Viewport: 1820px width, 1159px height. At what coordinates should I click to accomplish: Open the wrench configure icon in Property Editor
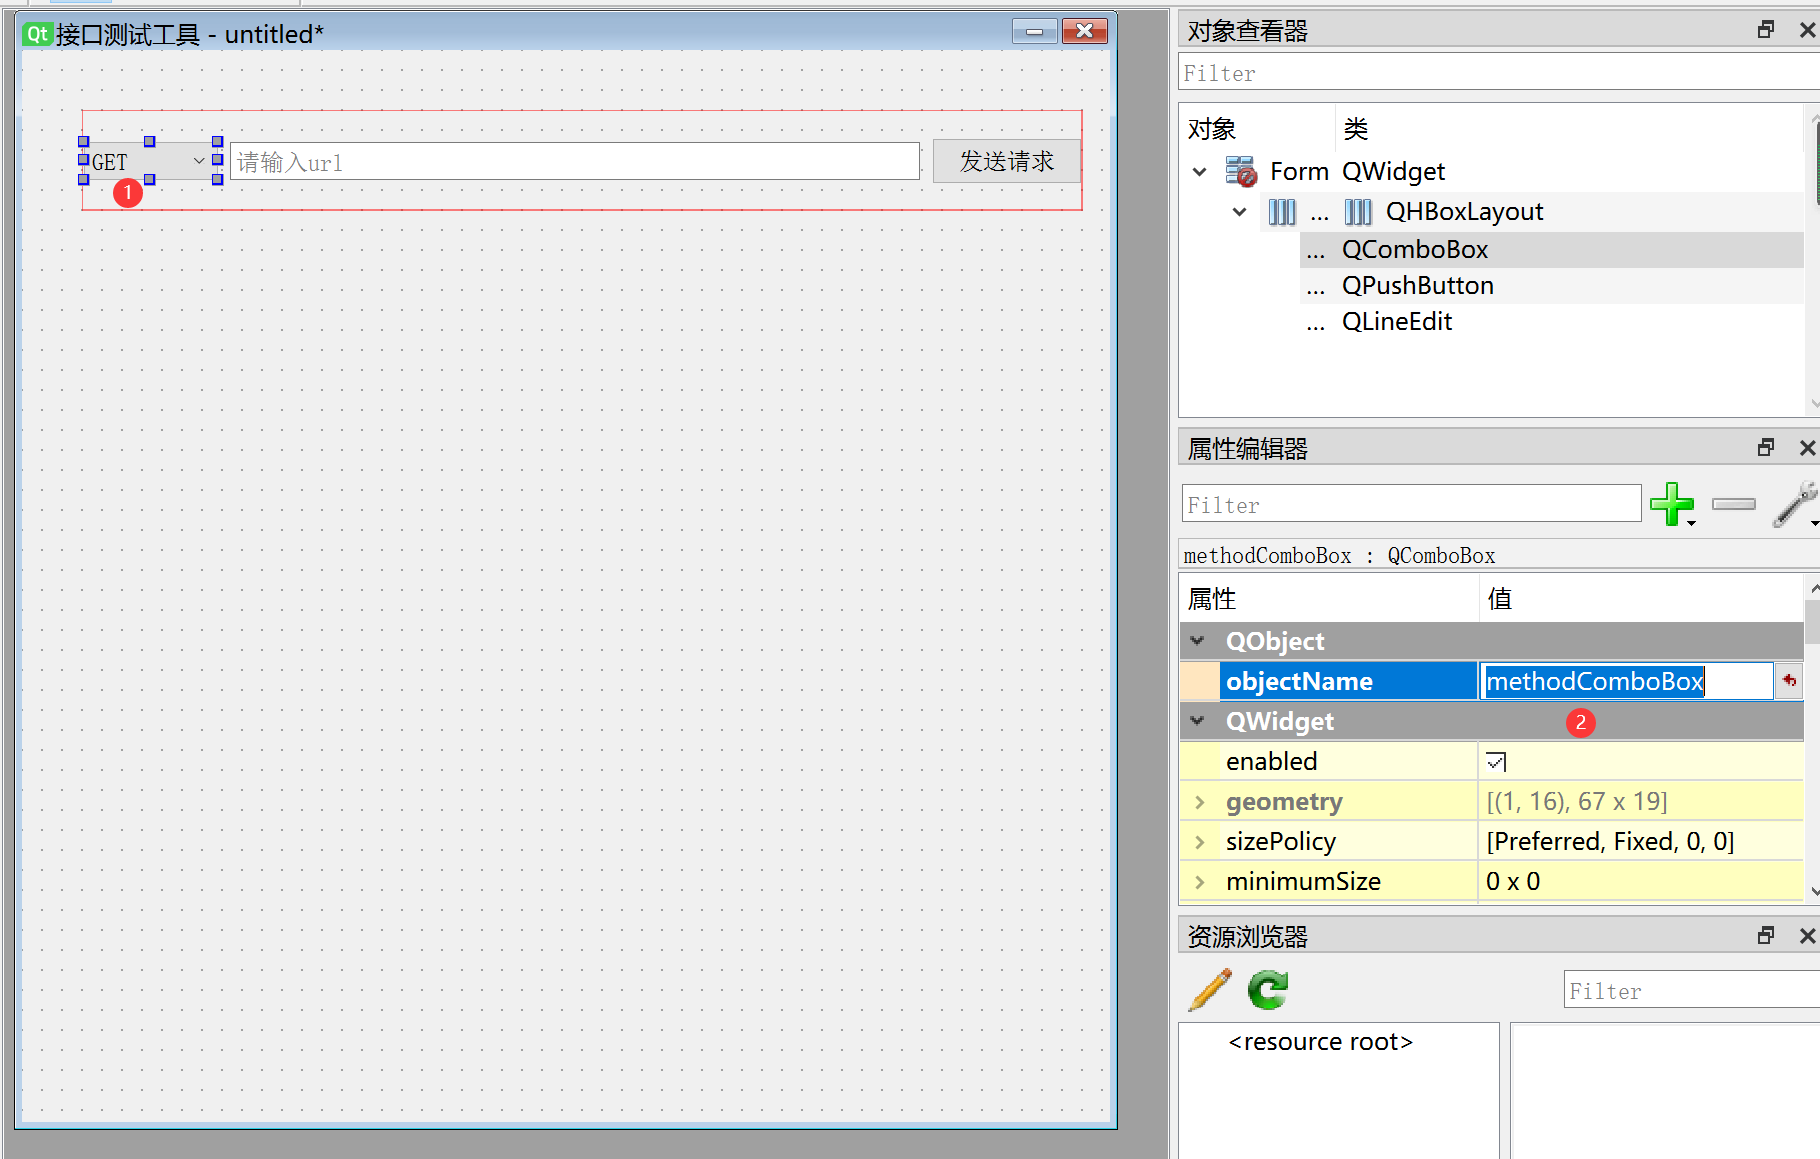tap(1795, 504)
